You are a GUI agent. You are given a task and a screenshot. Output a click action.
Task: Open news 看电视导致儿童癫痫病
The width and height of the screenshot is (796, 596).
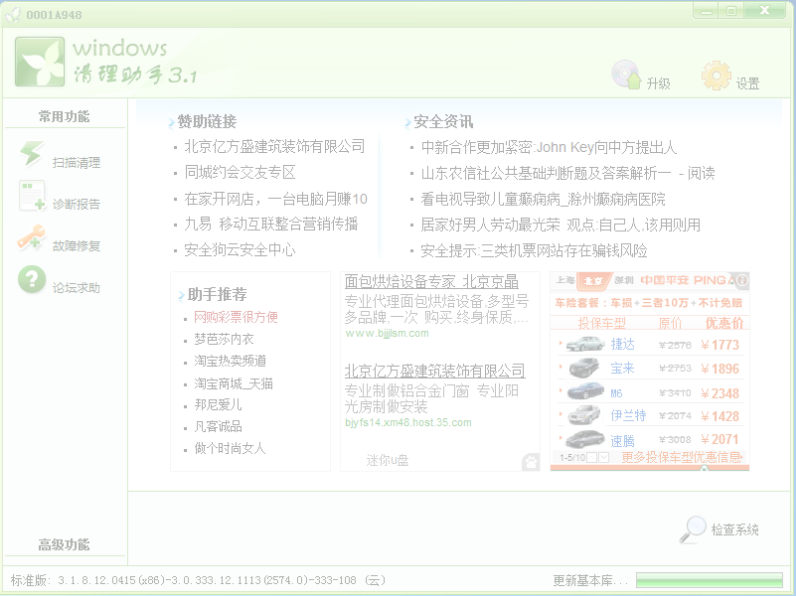tap(543, 199)
